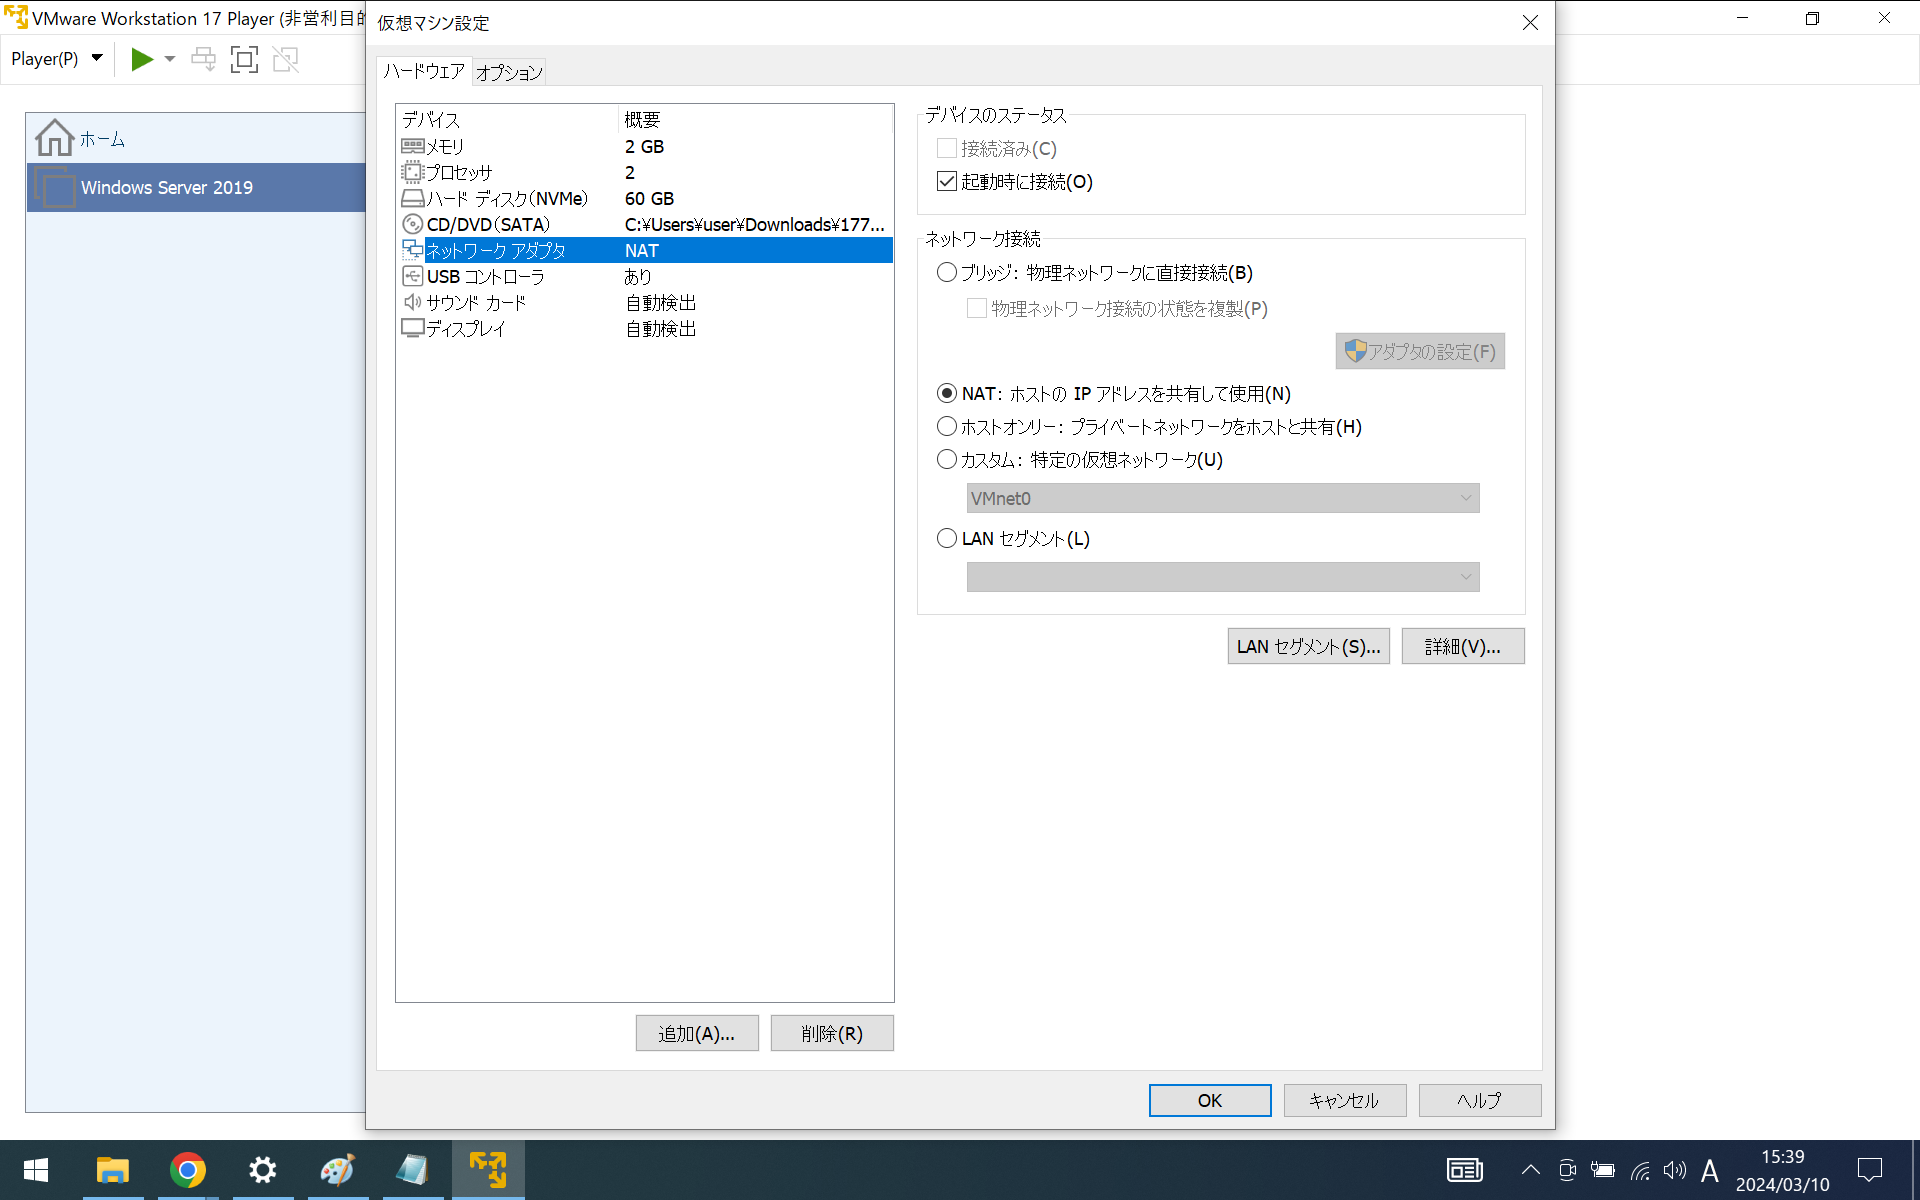This screenshot has width=1920, height=1200.
Task: Click the Send Ctrl+Alt+Del toolbar icon
Action: 203,59
